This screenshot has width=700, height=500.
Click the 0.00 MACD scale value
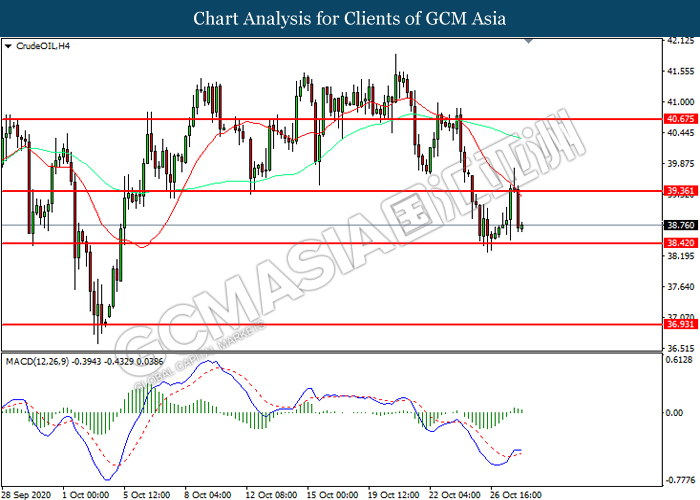click(x=674, y=413)
